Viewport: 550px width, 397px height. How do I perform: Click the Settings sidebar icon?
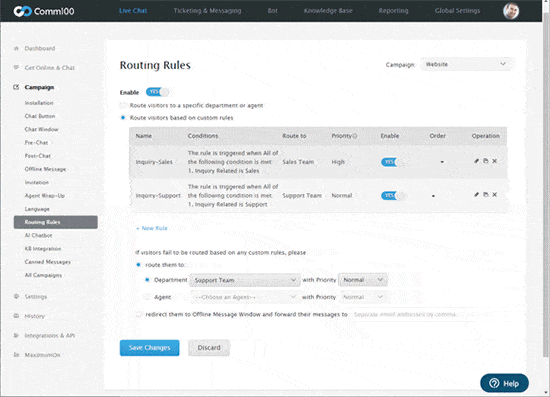(x=16, y=296)
